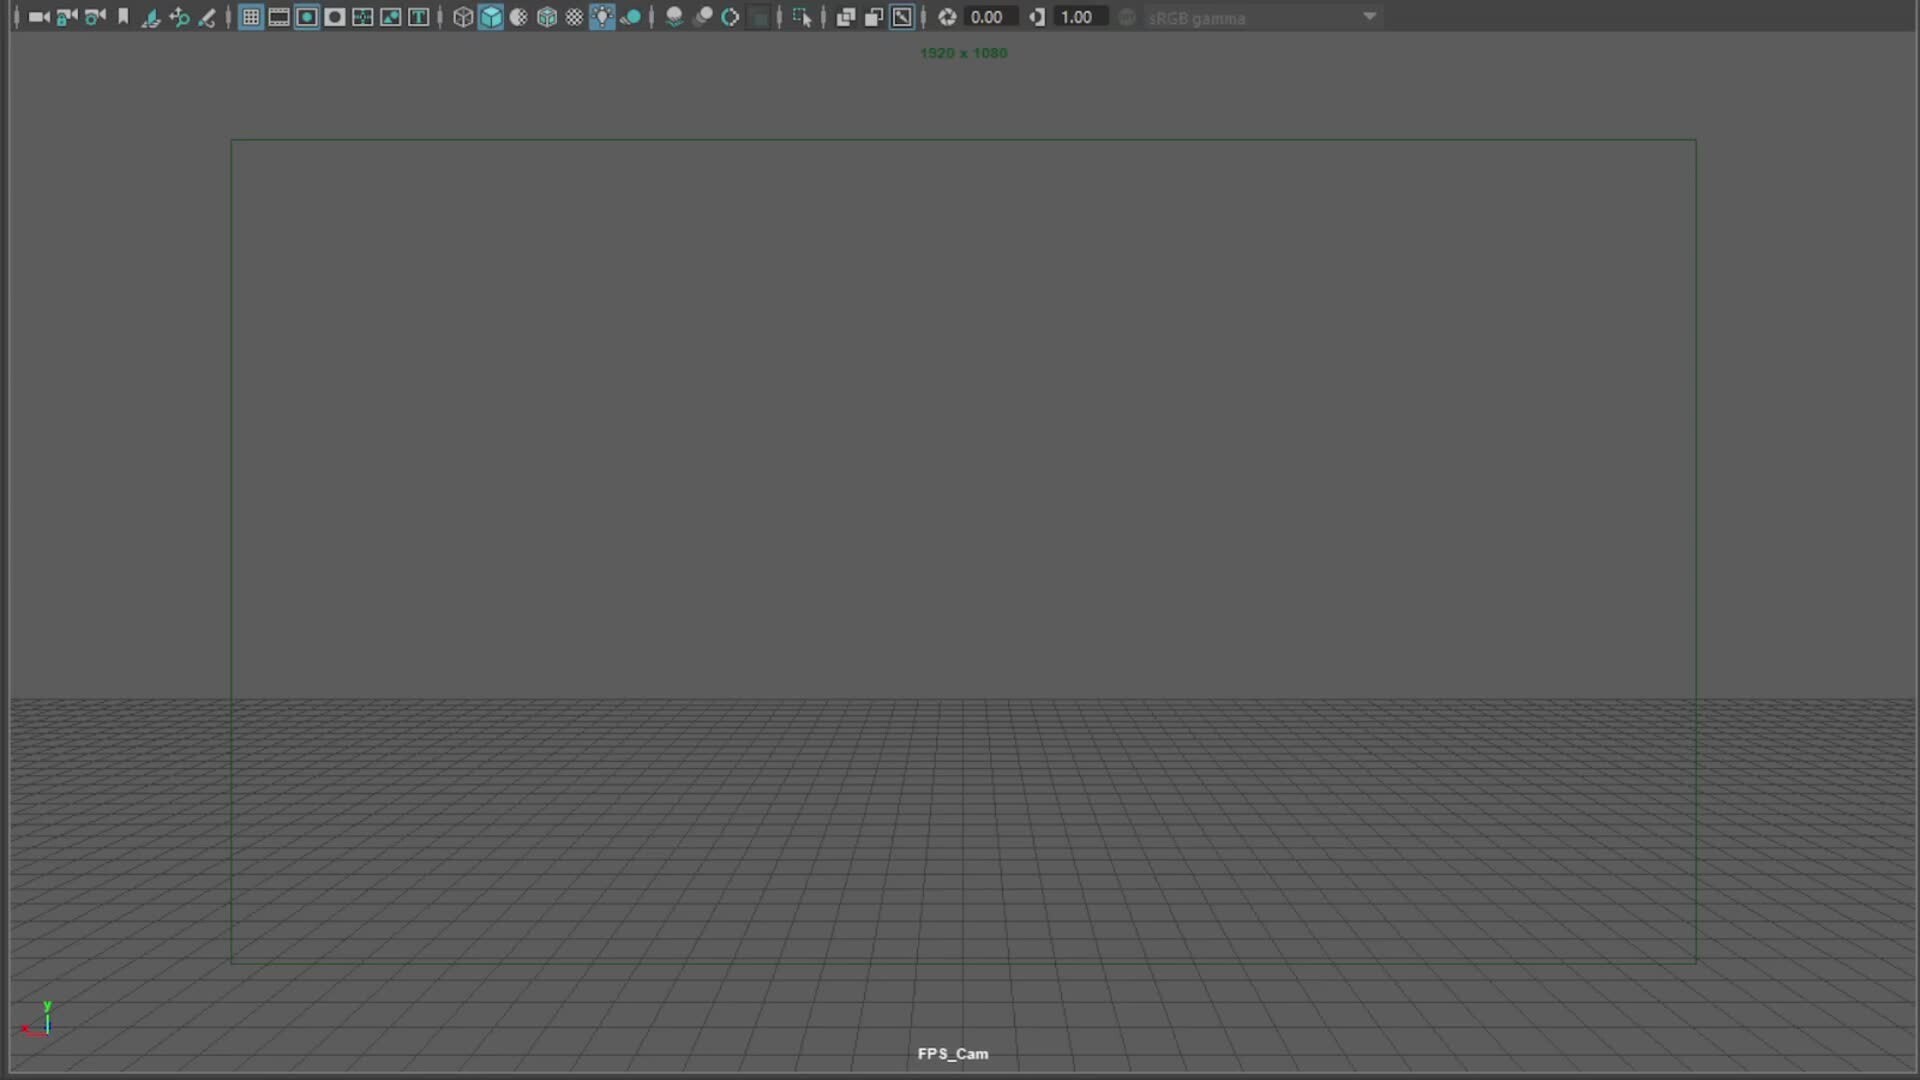Image resolution: width=1920 pixels, height=1080 pixels.
Task: Toggle the grid display off
Action: (250, 17)
